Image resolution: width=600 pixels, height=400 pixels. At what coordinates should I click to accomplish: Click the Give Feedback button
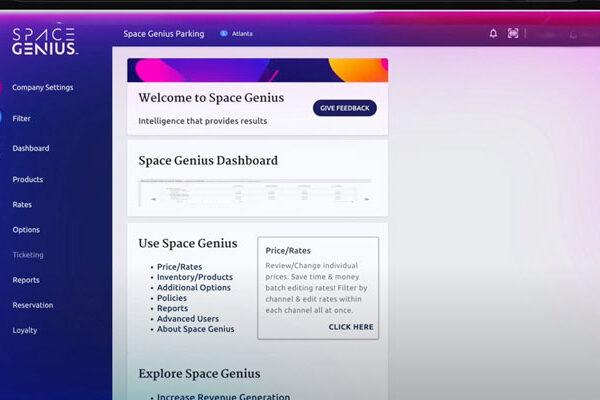tap(345, 108)
